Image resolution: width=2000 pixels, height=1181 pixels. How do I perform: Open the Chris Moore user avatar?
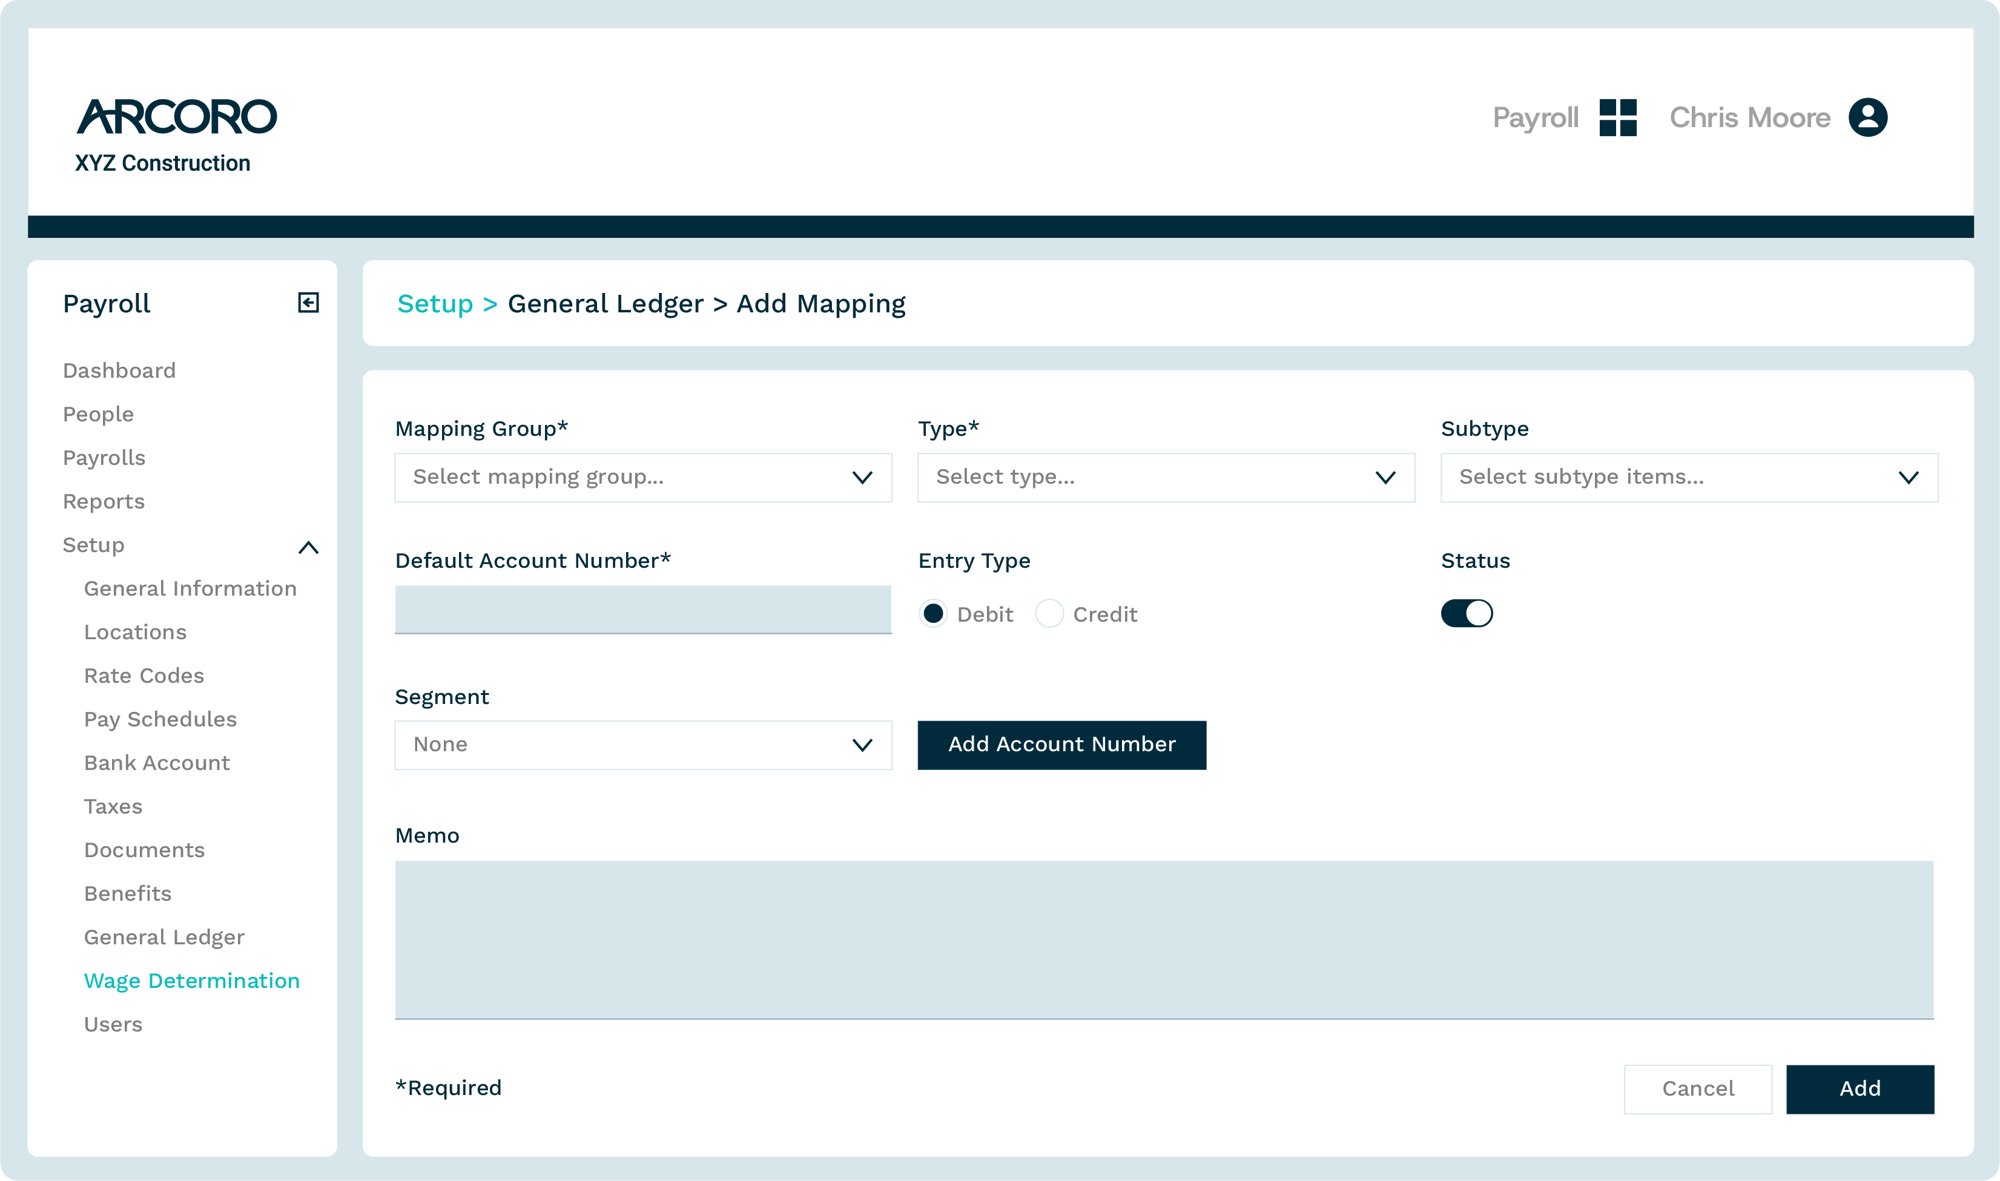coord(1867,118)
